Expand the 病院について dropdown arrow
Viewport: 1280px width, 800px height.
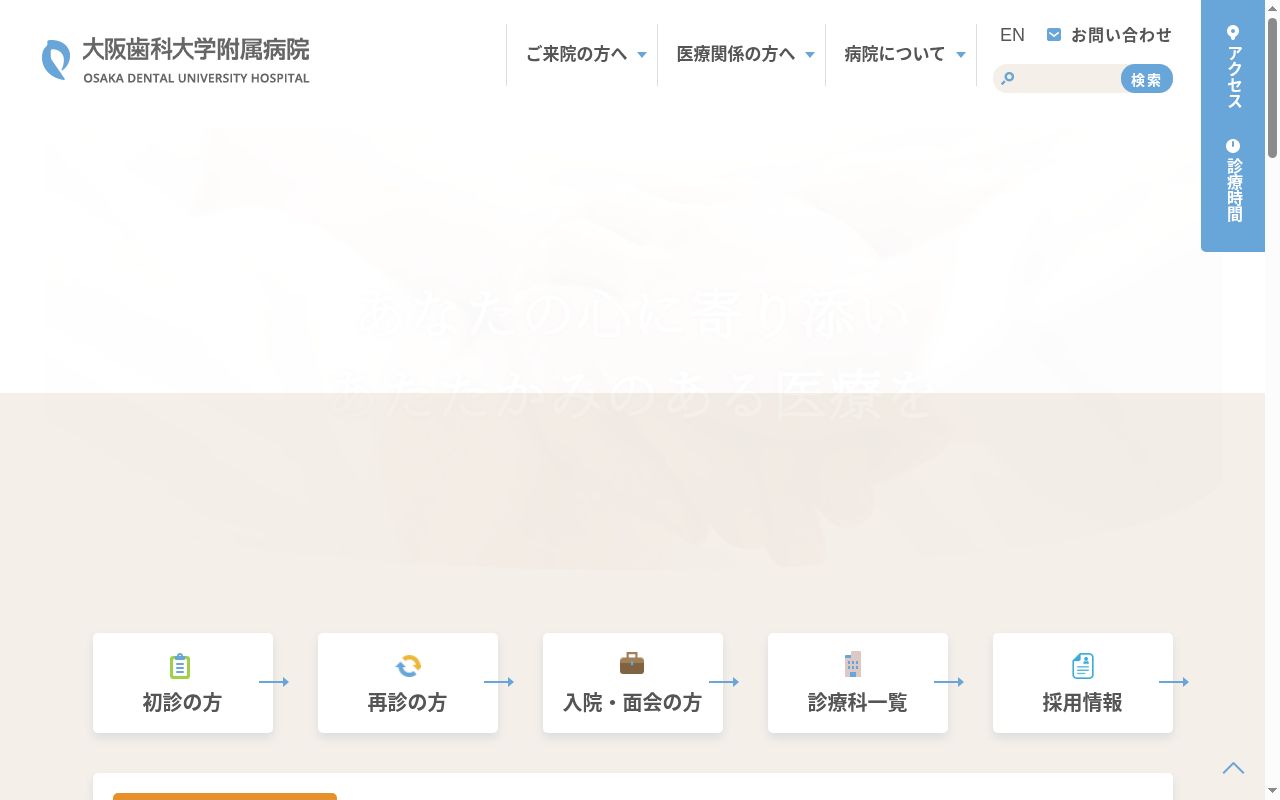tap(961, 55)
